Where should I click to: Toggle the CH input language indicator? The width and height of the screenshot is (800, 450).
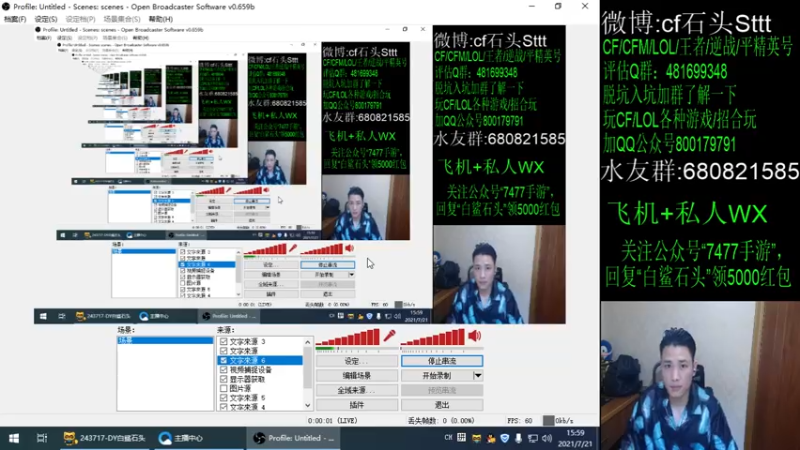coord(448,438)
